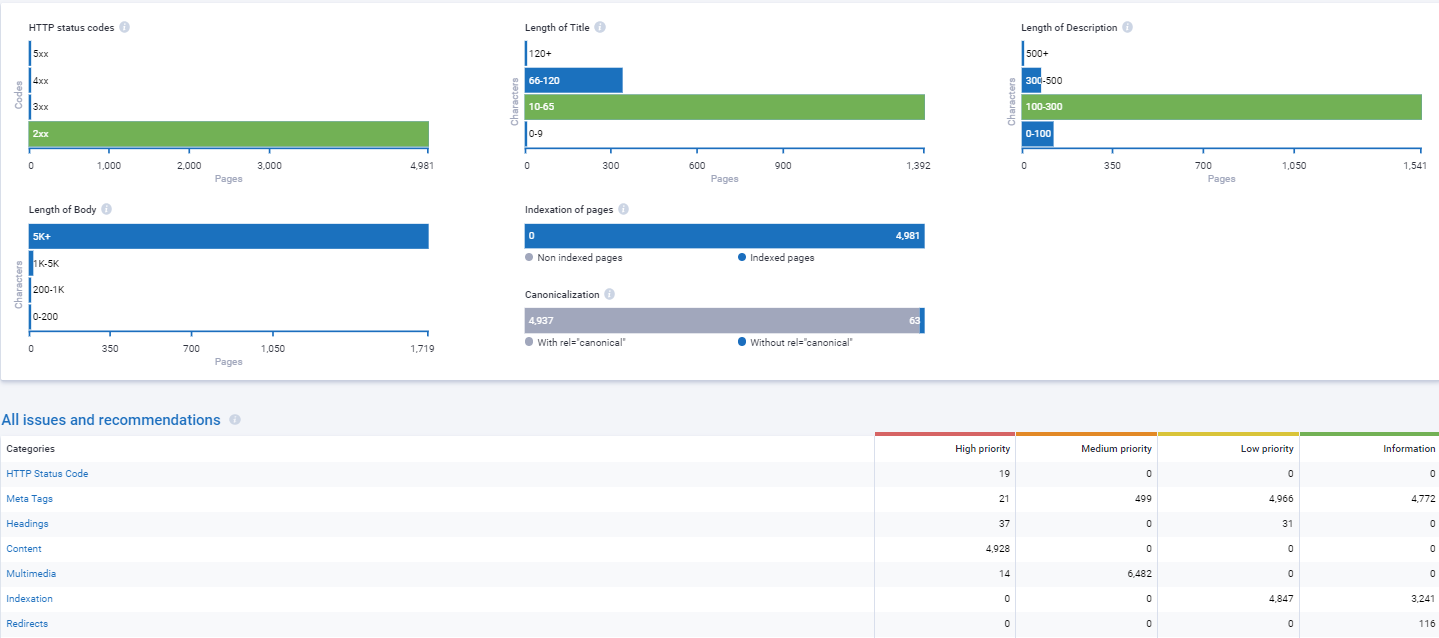Open the HTTP Status Code category
1439x638 pixels.
click(47, 474)
